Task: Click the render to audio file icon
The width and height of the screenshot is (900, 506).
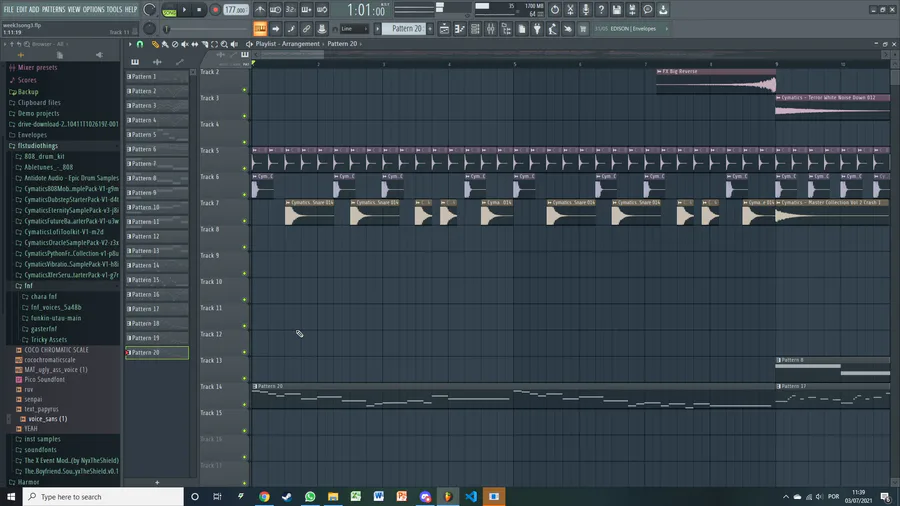Action: (632, 10)
